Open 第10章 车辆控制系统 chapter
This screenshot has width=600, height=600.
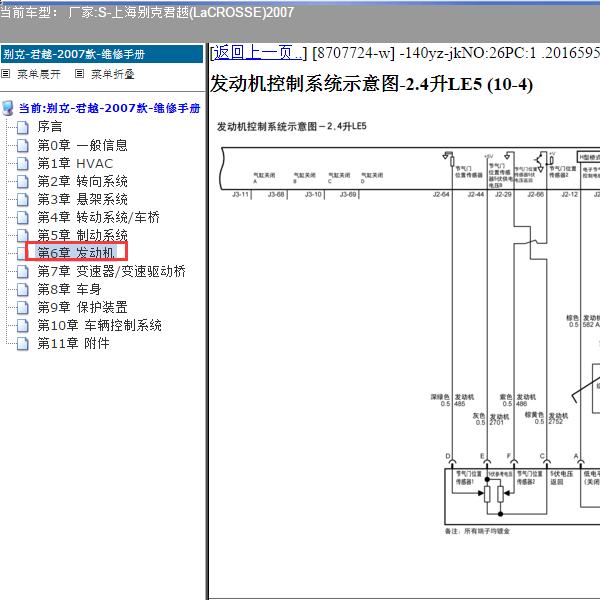coord(99,325)
